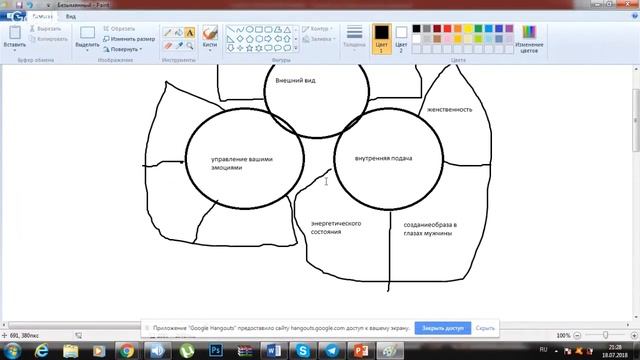The image size is (640, 360).
Task: Click the zoom slider handle
Action: pos(606,335)
